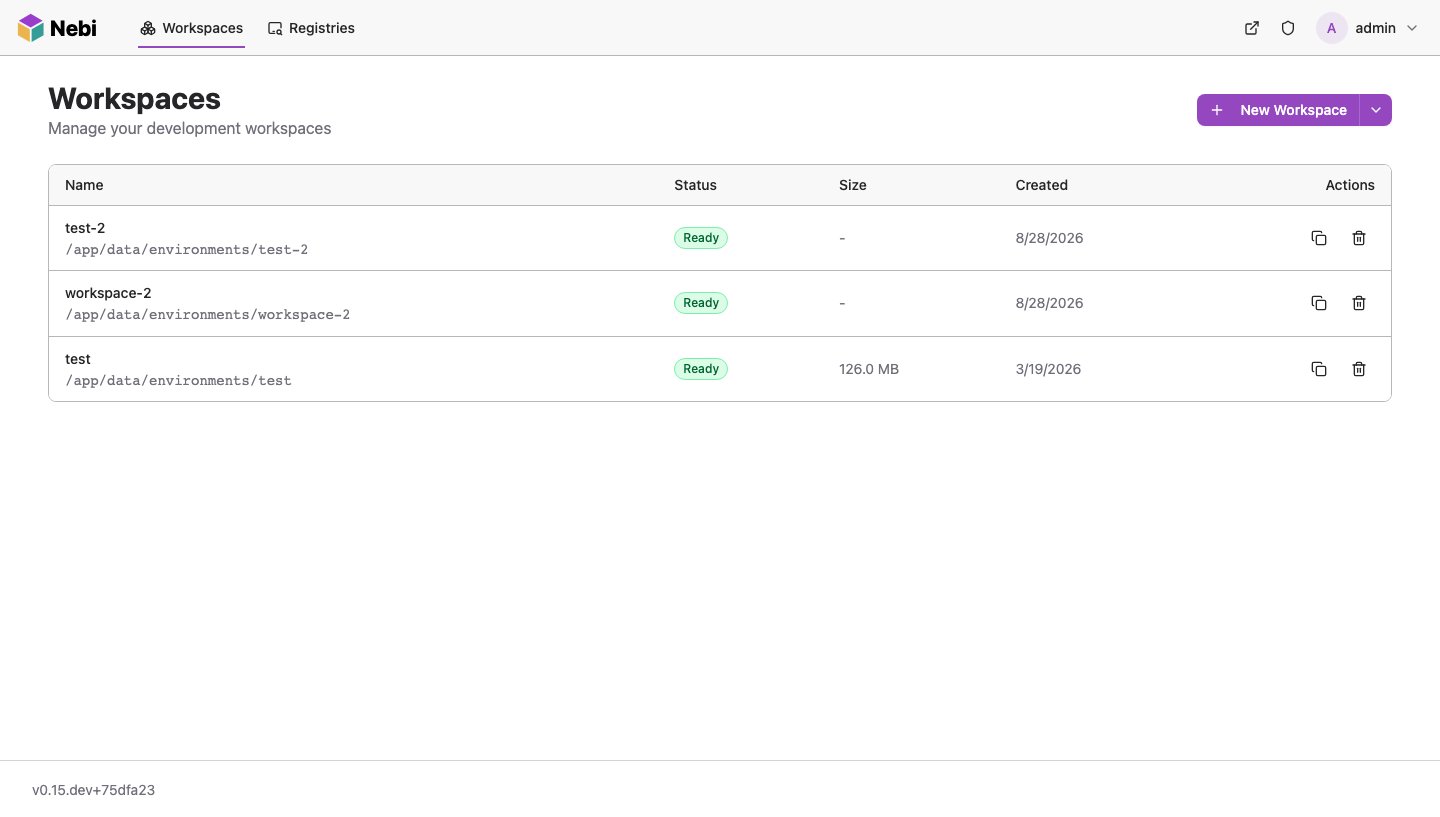Screen dimensions: 1440x817
Task: Click trash icon for test workspace
Action: coord(1359,369)
